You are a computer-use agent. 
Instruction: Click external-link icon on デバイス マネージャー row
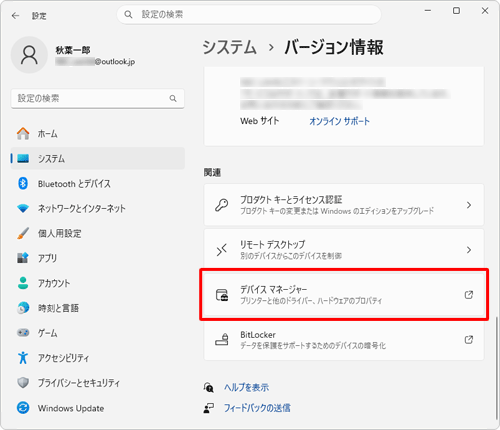(x=469, y=295)
